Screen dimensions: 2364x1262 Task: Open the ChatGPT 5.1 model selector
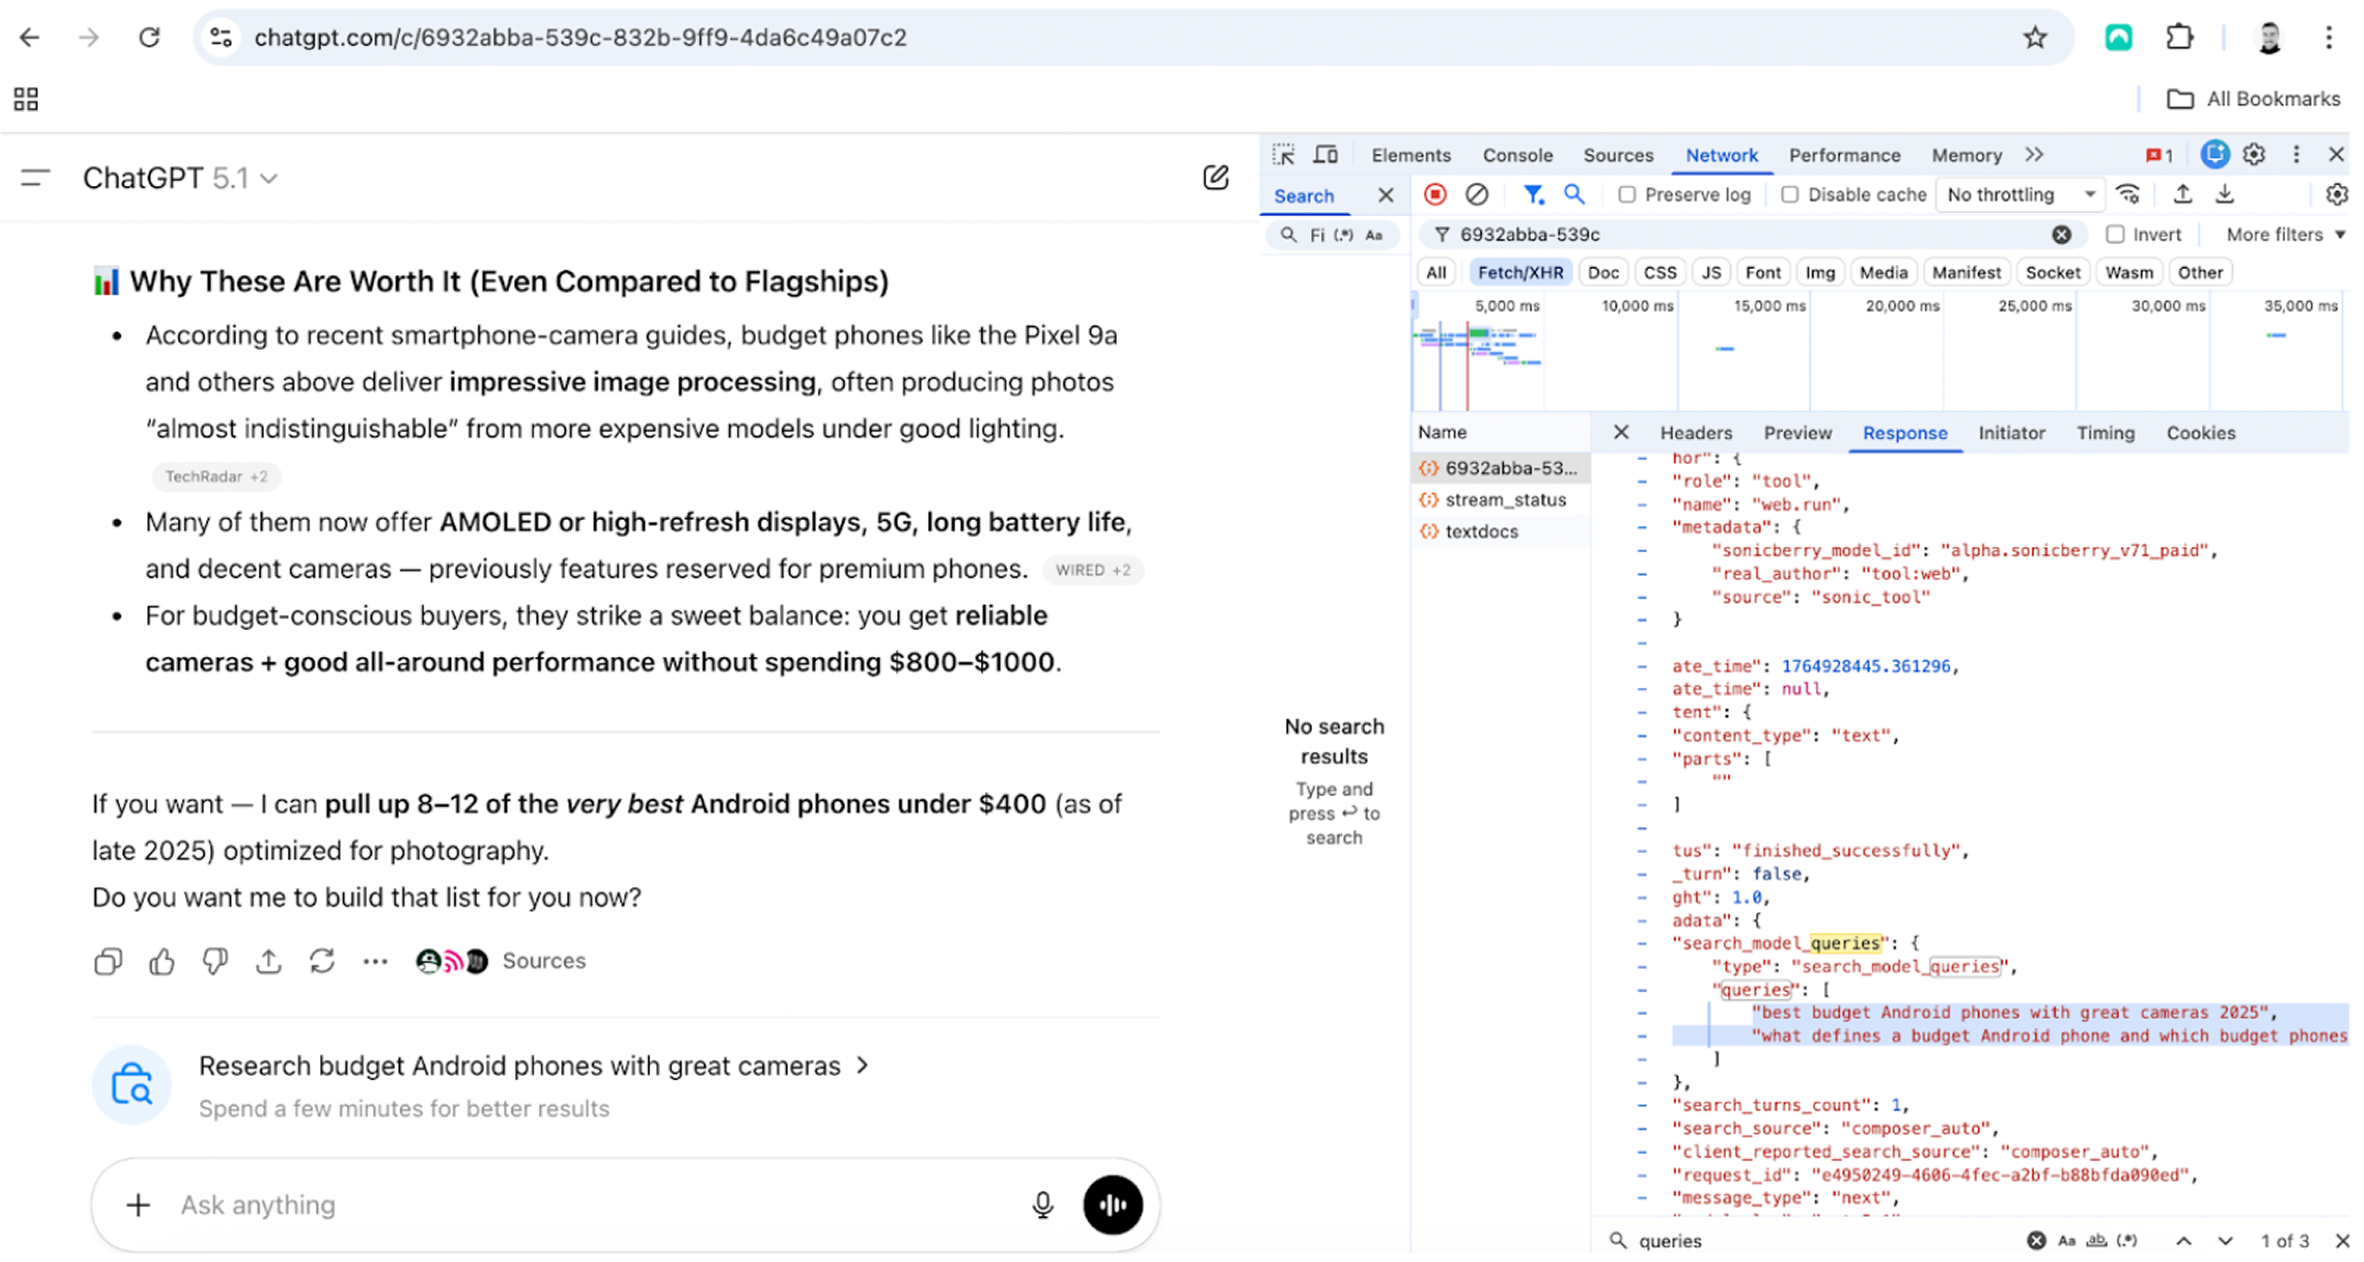[x=180, y=177]
